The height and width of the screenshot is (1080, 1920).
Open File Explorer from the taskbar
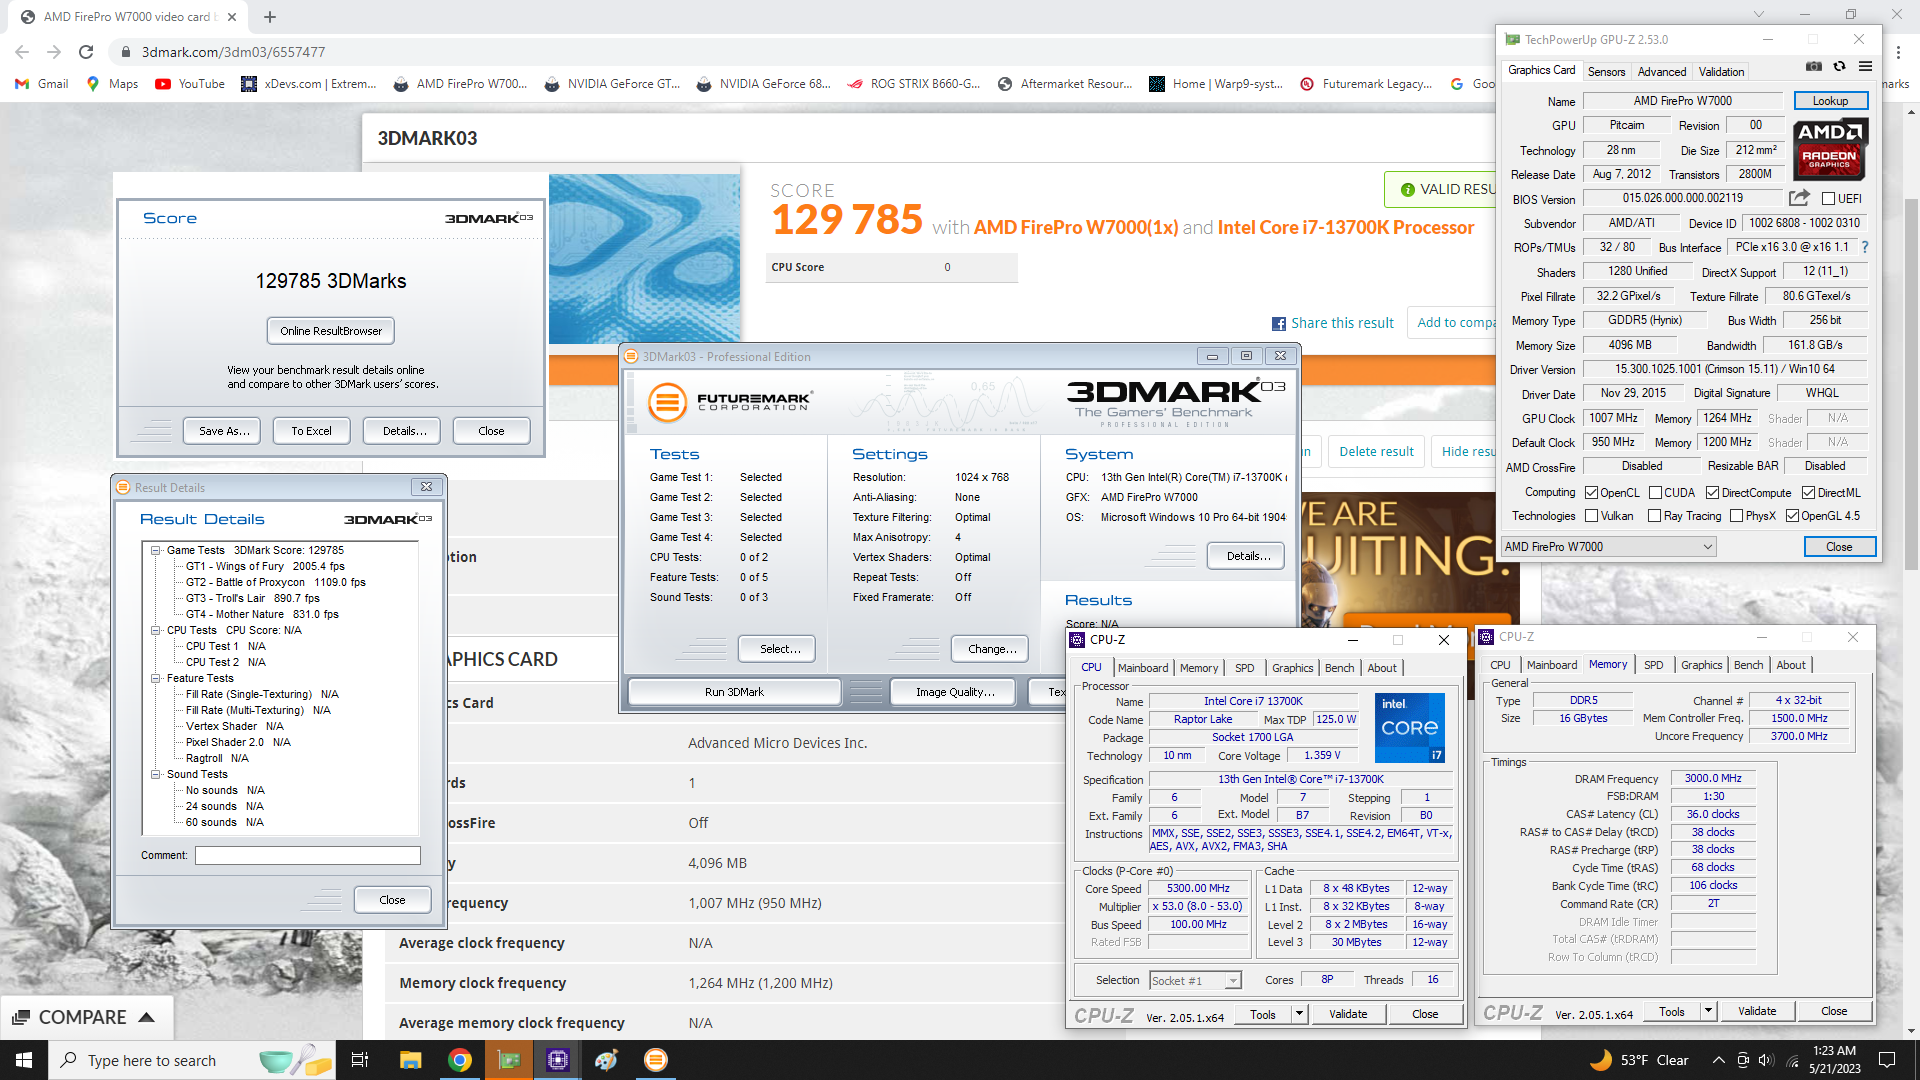pyautogui.click(x=411, y=1060)
